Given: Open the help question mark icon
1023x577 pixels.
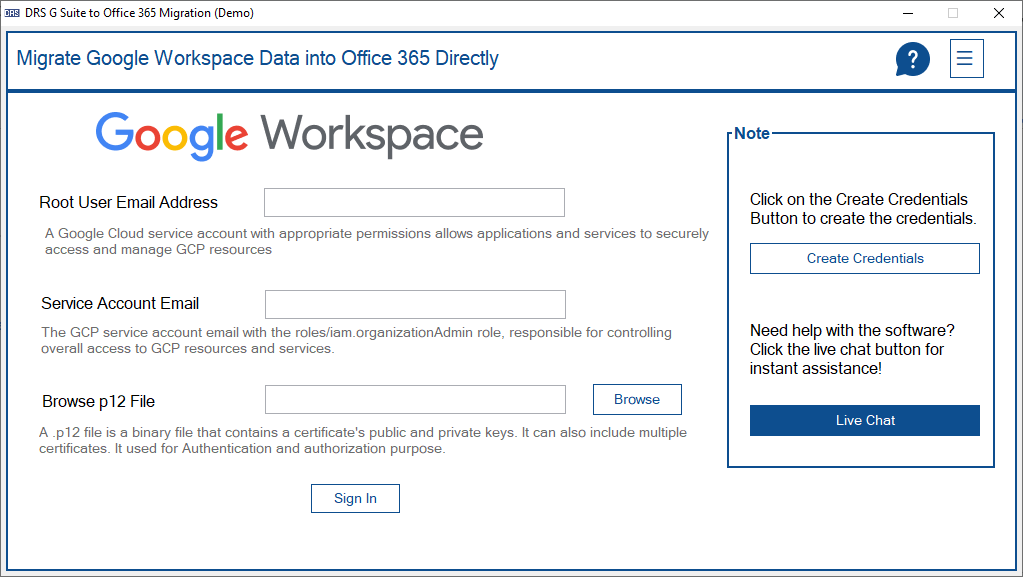Looking at the screenshot, I should pos(911,58).
